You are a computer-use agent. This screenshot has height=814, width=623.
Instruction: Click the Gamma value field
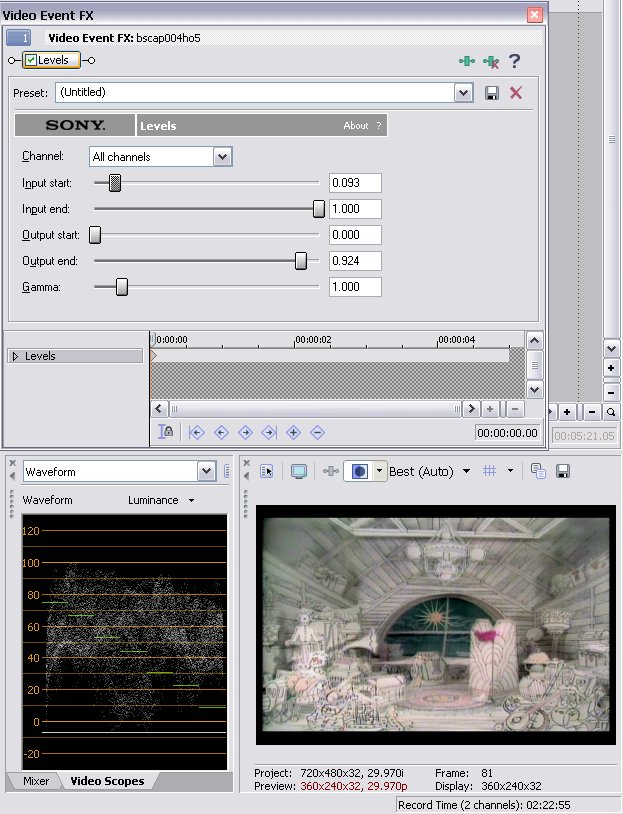point(355,287)
